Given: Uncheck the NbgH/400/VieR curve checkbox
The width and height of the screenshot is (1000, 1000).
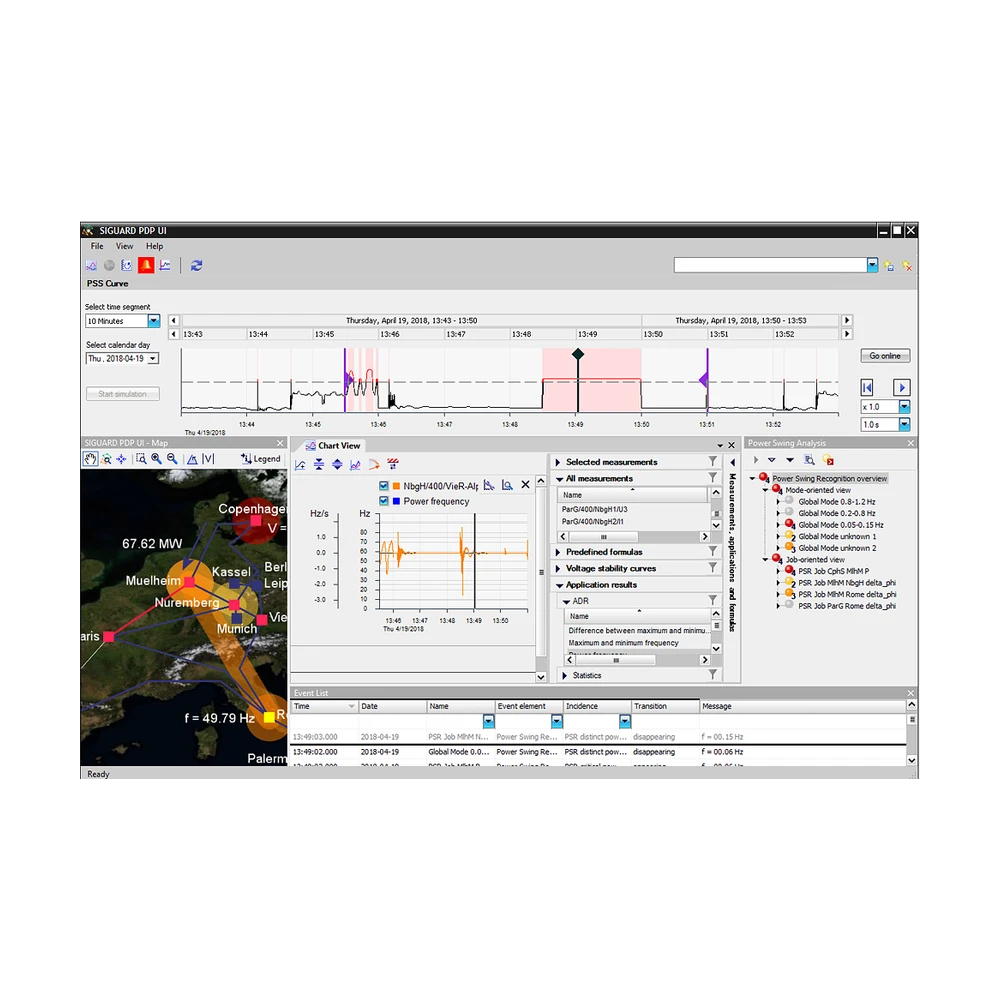Looking at the screenshot, I should [384, 486].
